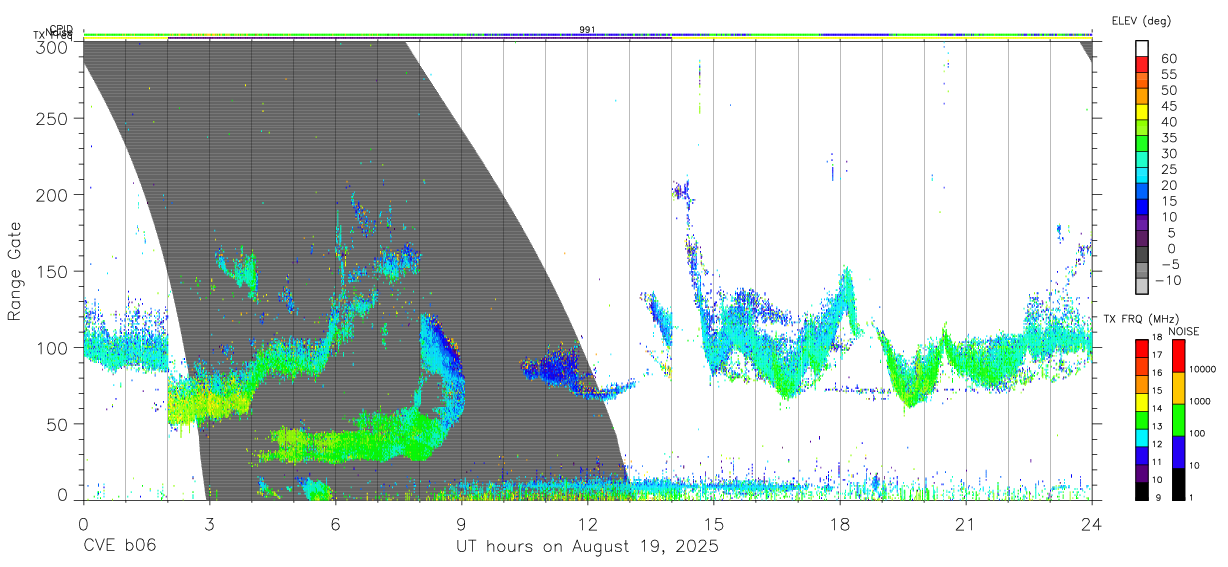Click the light gray bottom swatch of ELEV bar
The image size is (1228, 567).
1142,286
